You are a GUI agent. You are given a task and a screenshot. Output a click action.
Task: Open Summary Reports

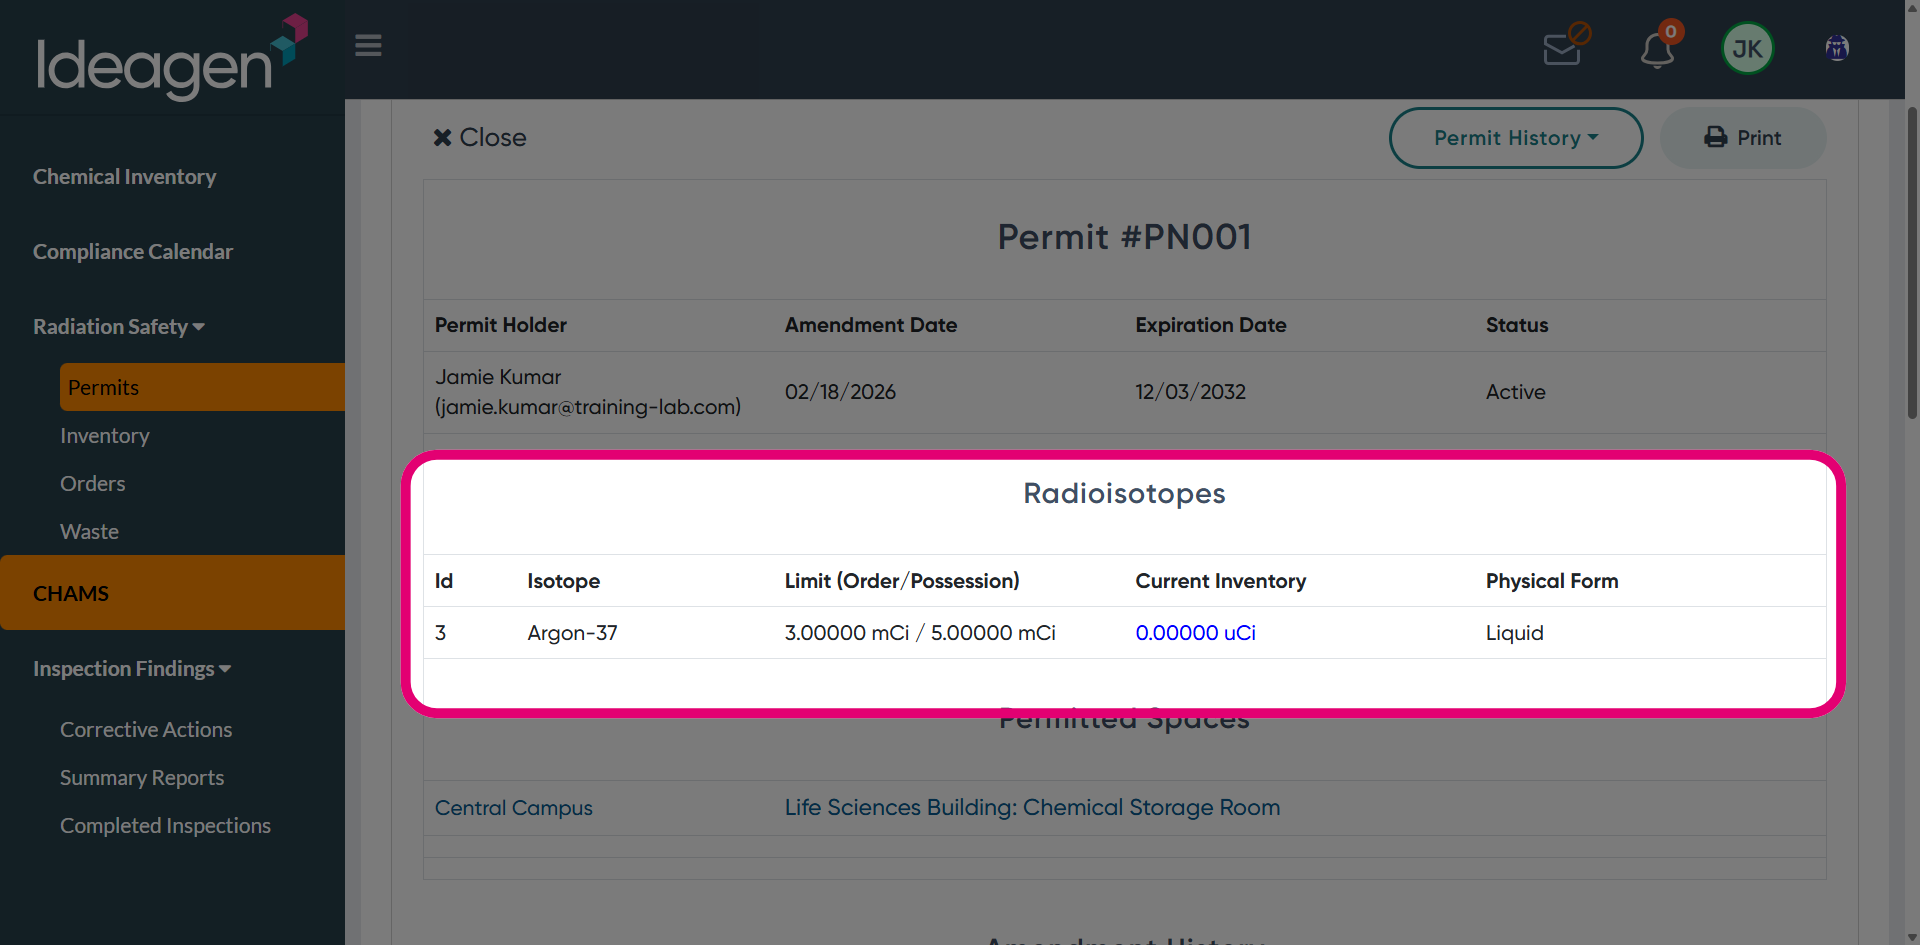[142, 778]
